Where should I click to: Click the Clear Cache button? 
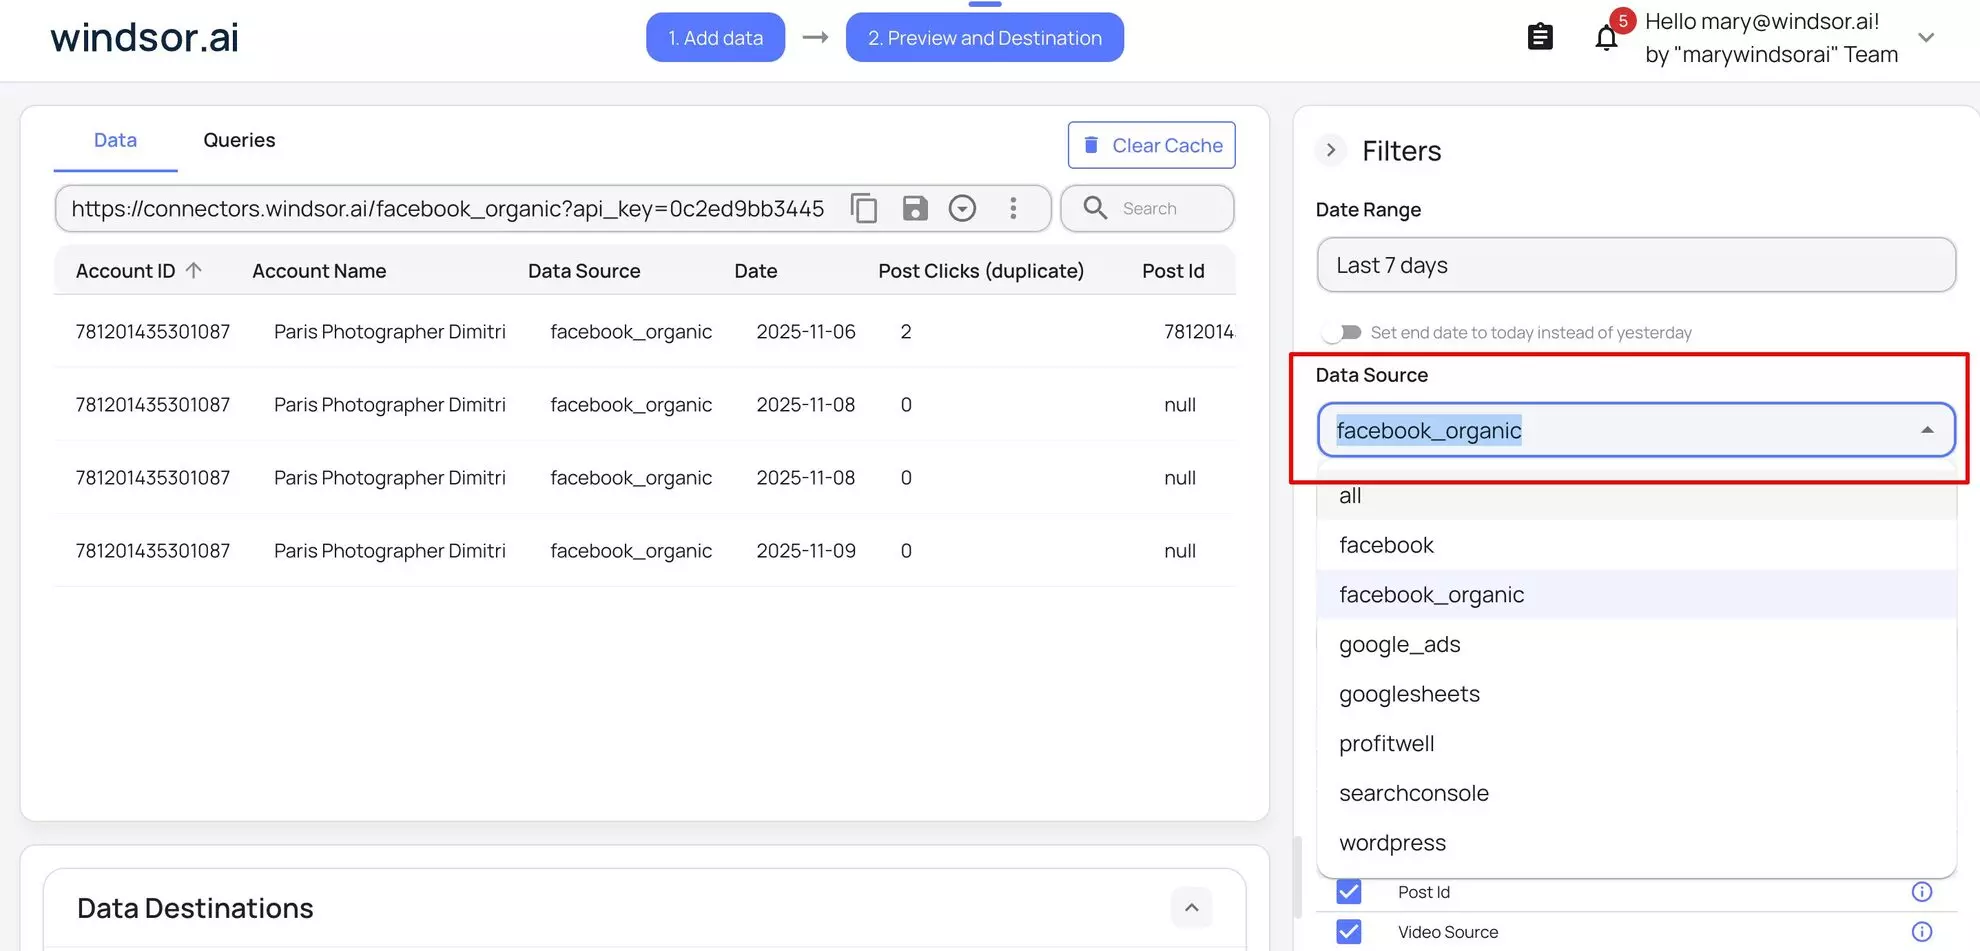[x=1151, y=146]
